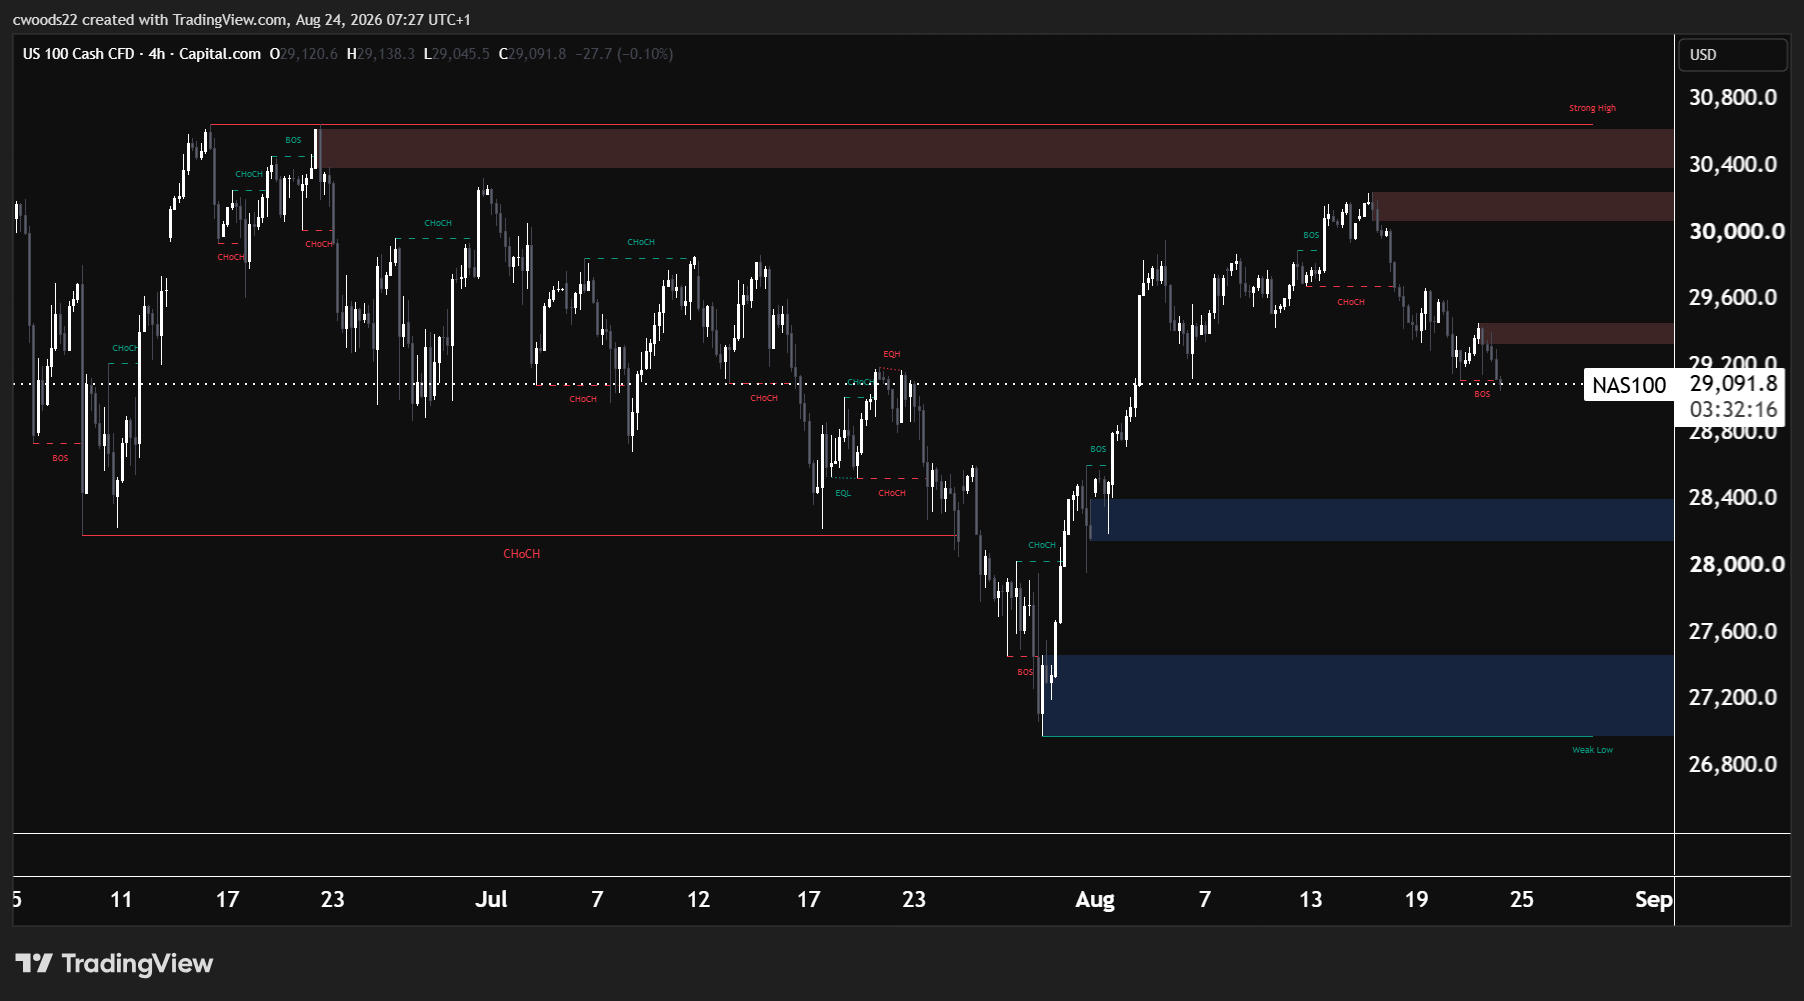1804x1001 pixels.
Task: Click the 03:32:16 bar countdown timer
Action: [x=1733, y=410]
